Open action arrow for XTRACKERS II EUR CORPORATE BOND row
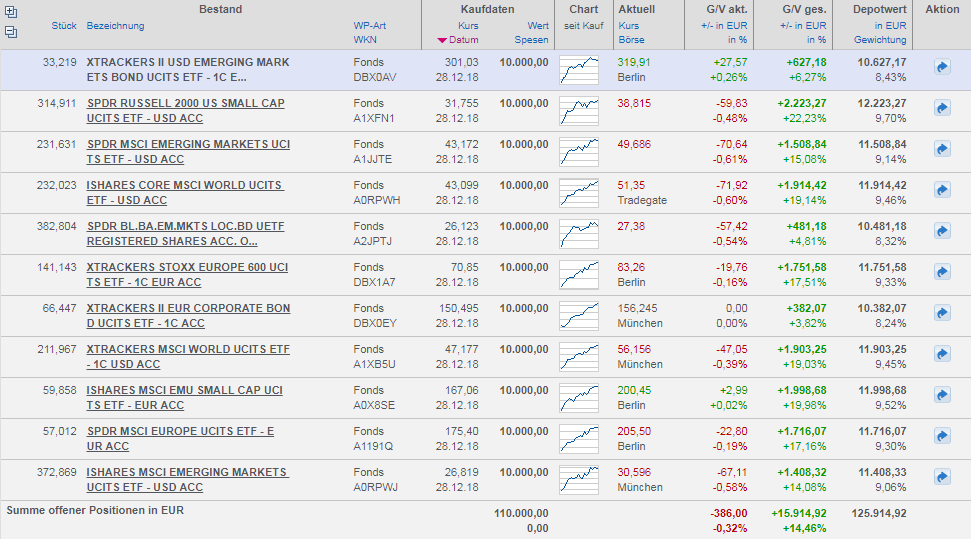Viewport: 971px width, 539px height. [x=942, y=312]
